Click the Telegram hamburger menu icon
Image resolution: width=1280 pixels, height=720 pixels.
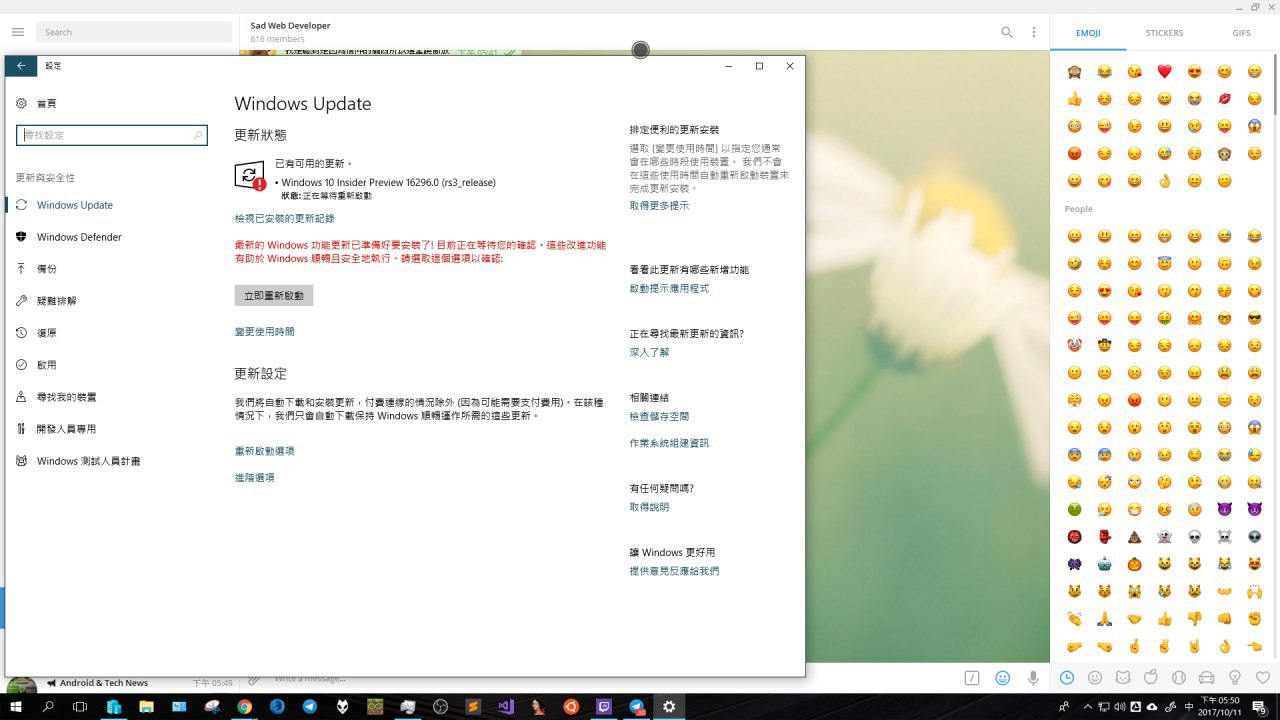(x=17, y=32)
